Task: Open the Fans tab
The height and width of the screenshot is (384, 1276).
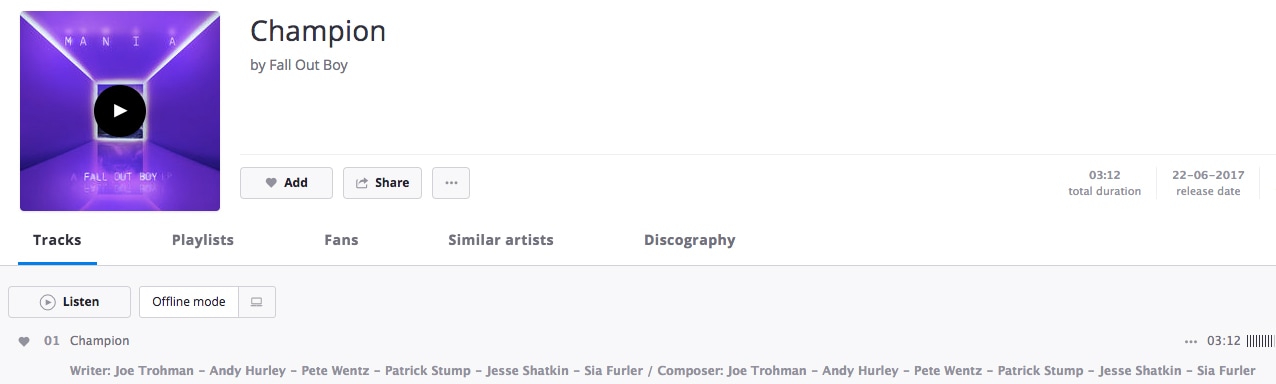Action: pos(341,240)
